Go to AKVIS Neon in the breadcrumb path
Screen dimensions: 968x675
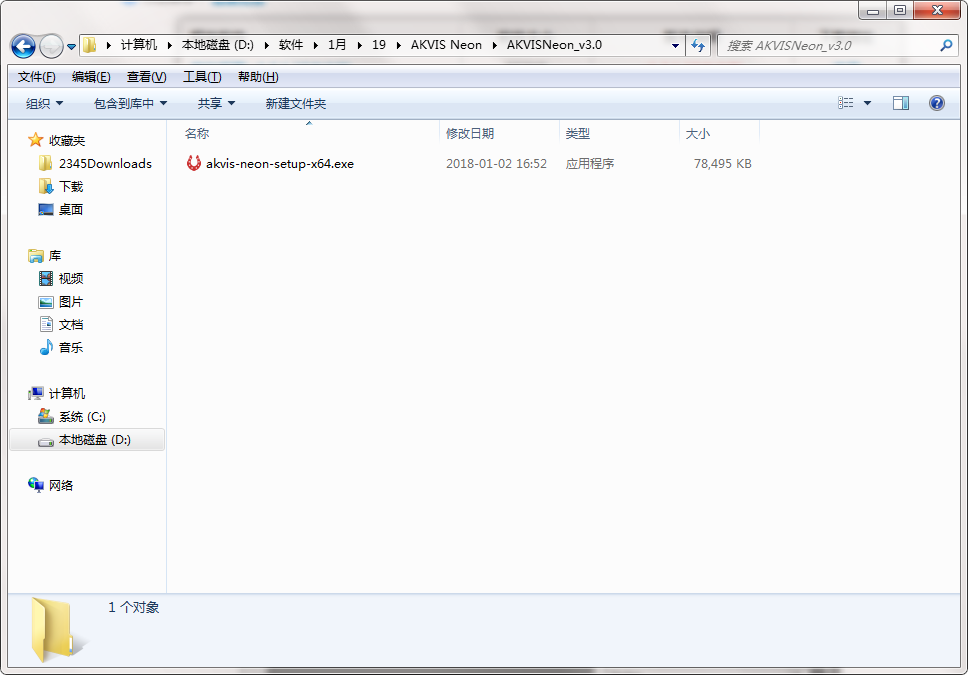point(446,45)
